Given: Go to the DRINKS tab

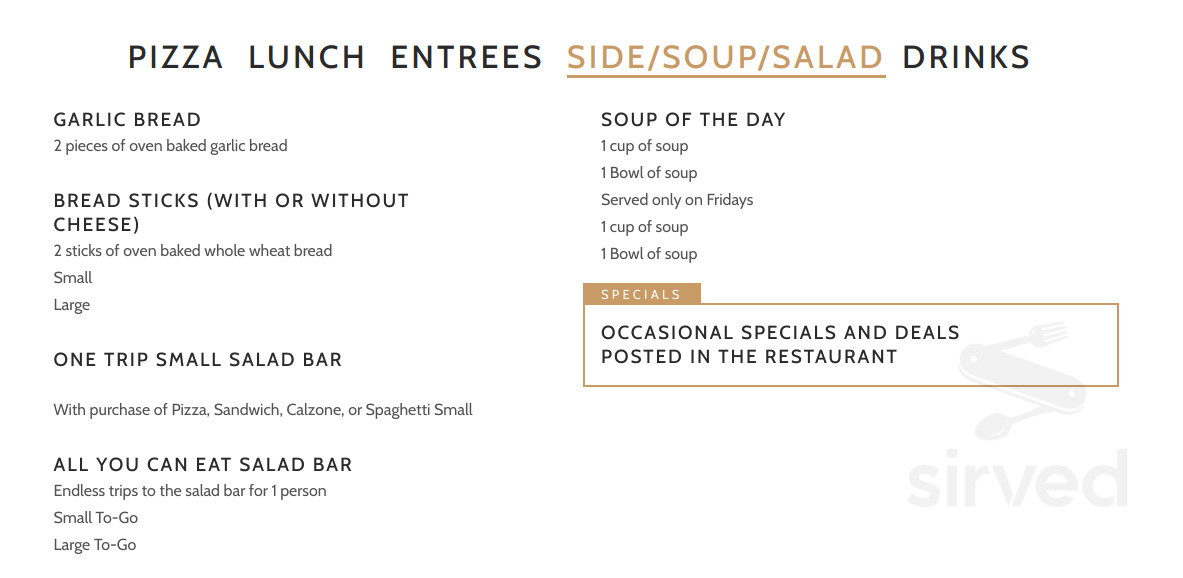Looking at the screenshot, I should point(966,57).
